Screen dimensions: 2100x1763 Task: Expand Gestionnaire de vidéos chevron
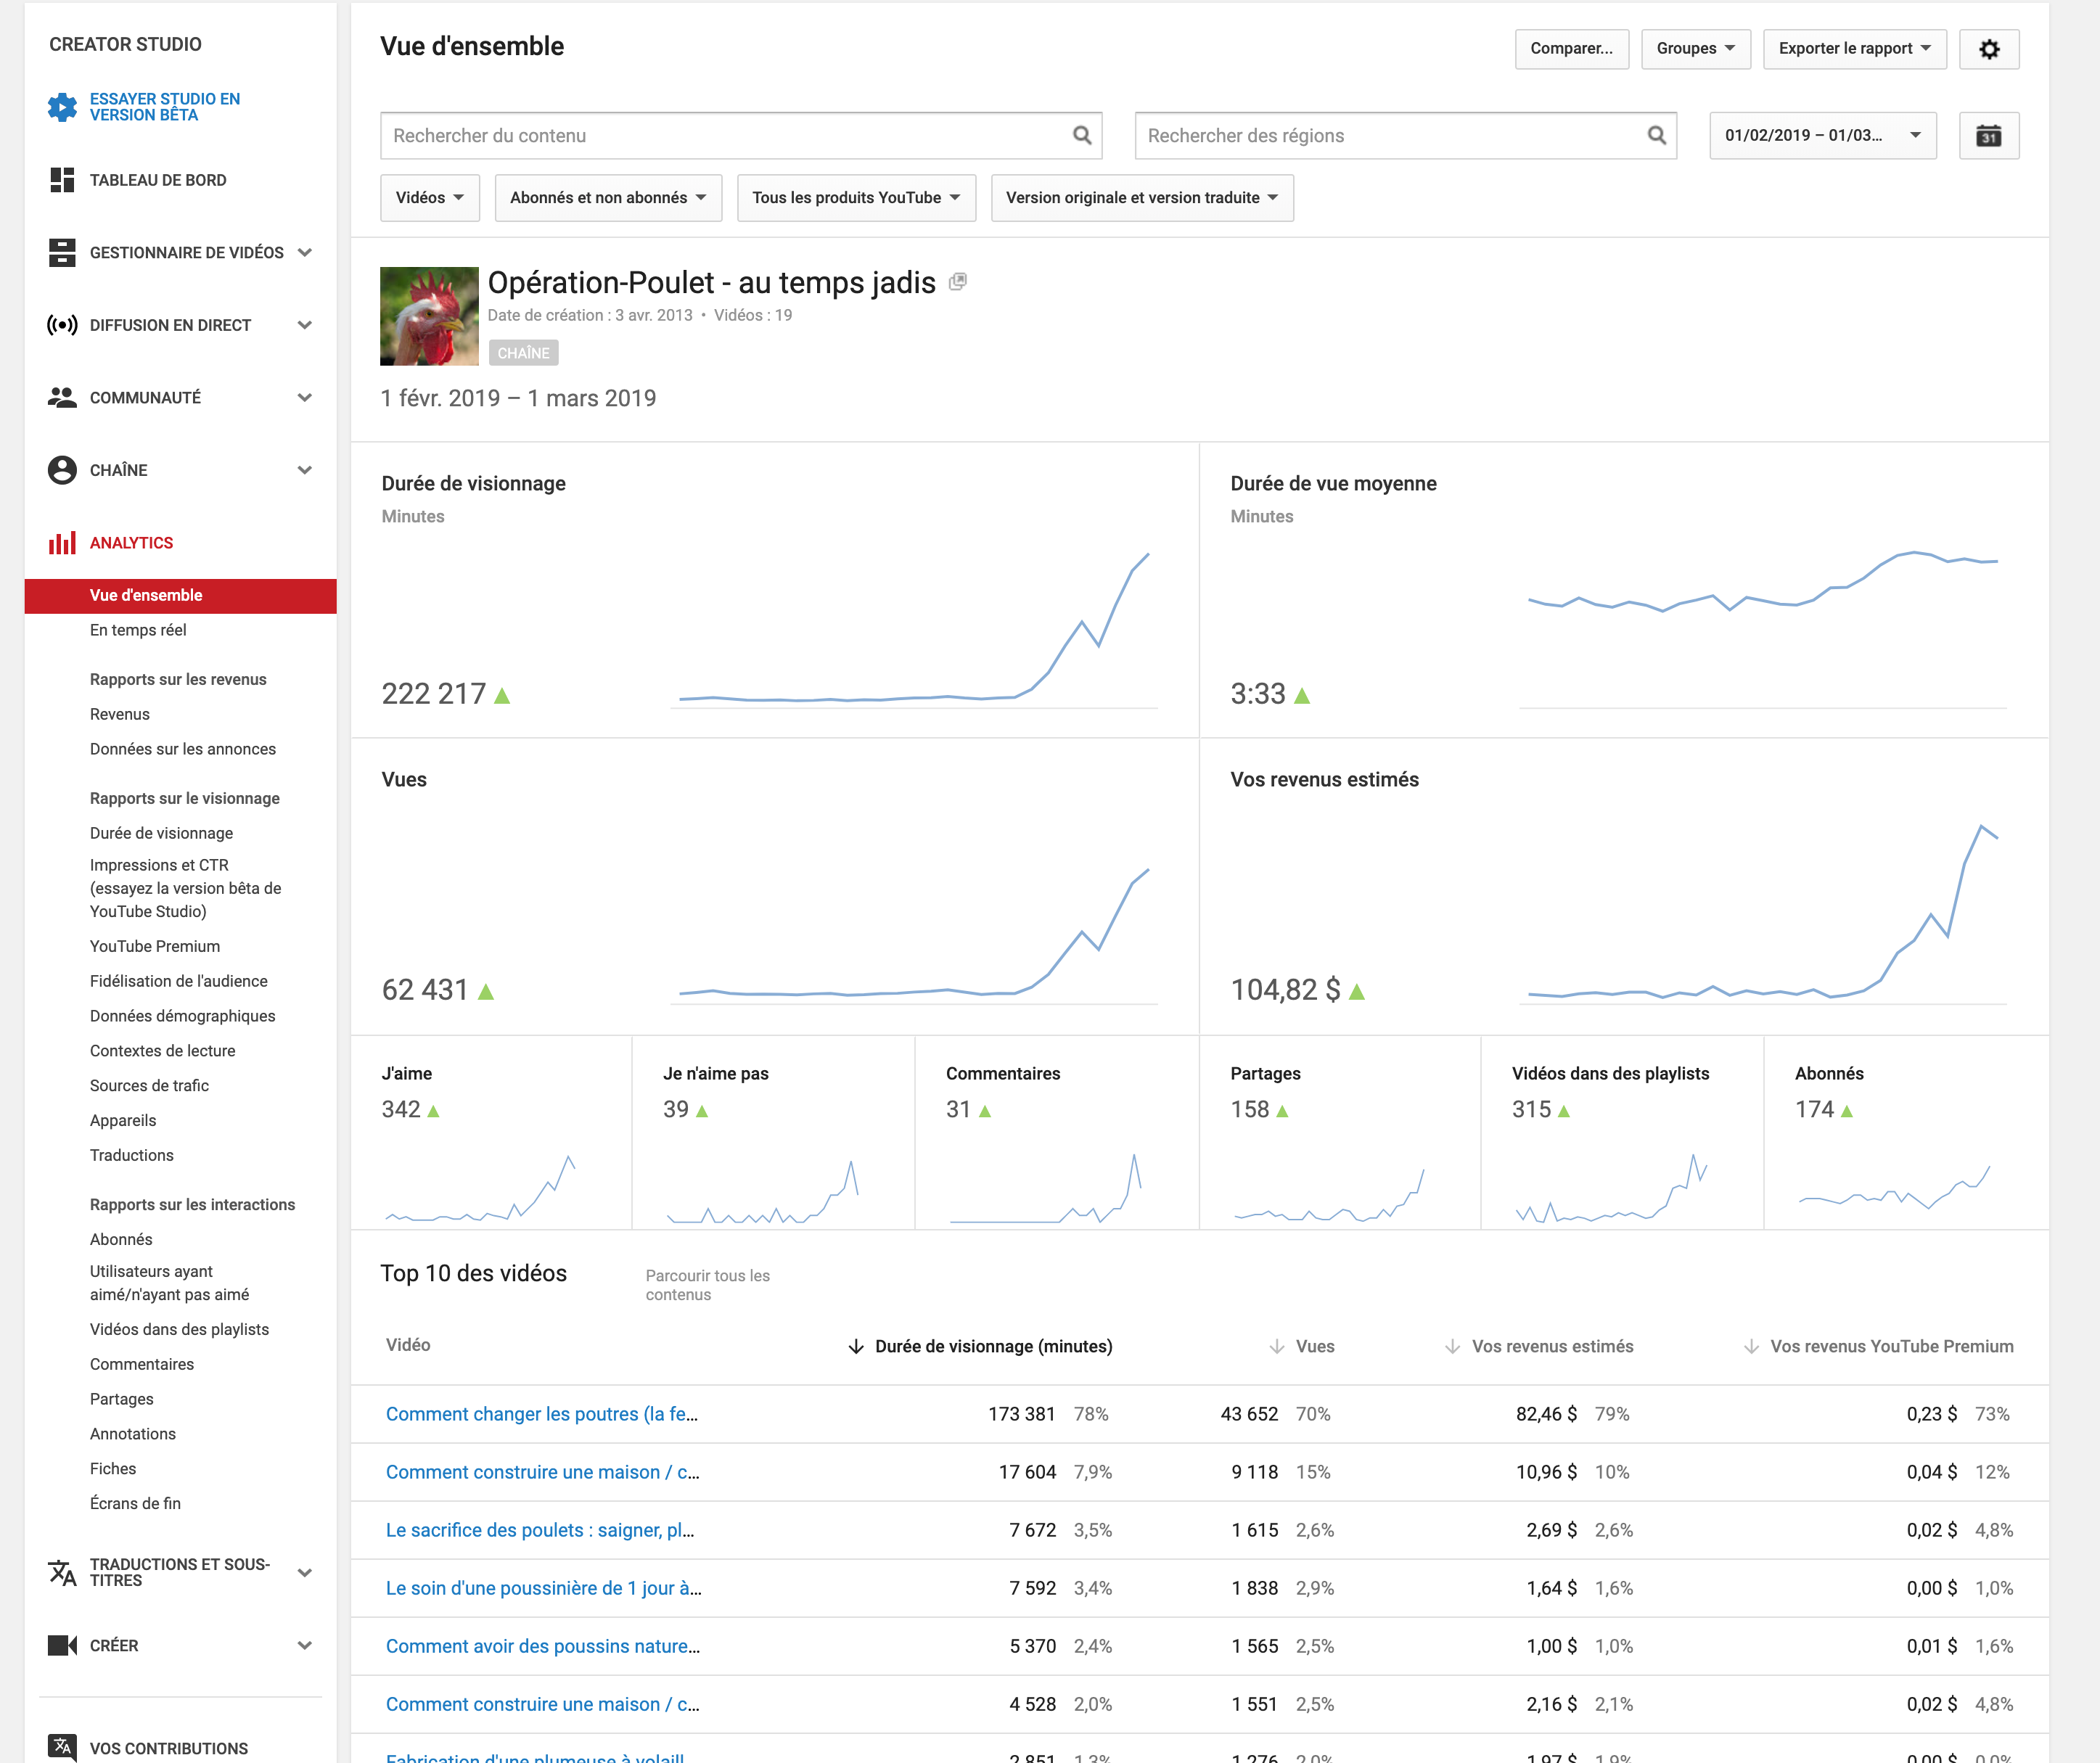coord(305,252)
